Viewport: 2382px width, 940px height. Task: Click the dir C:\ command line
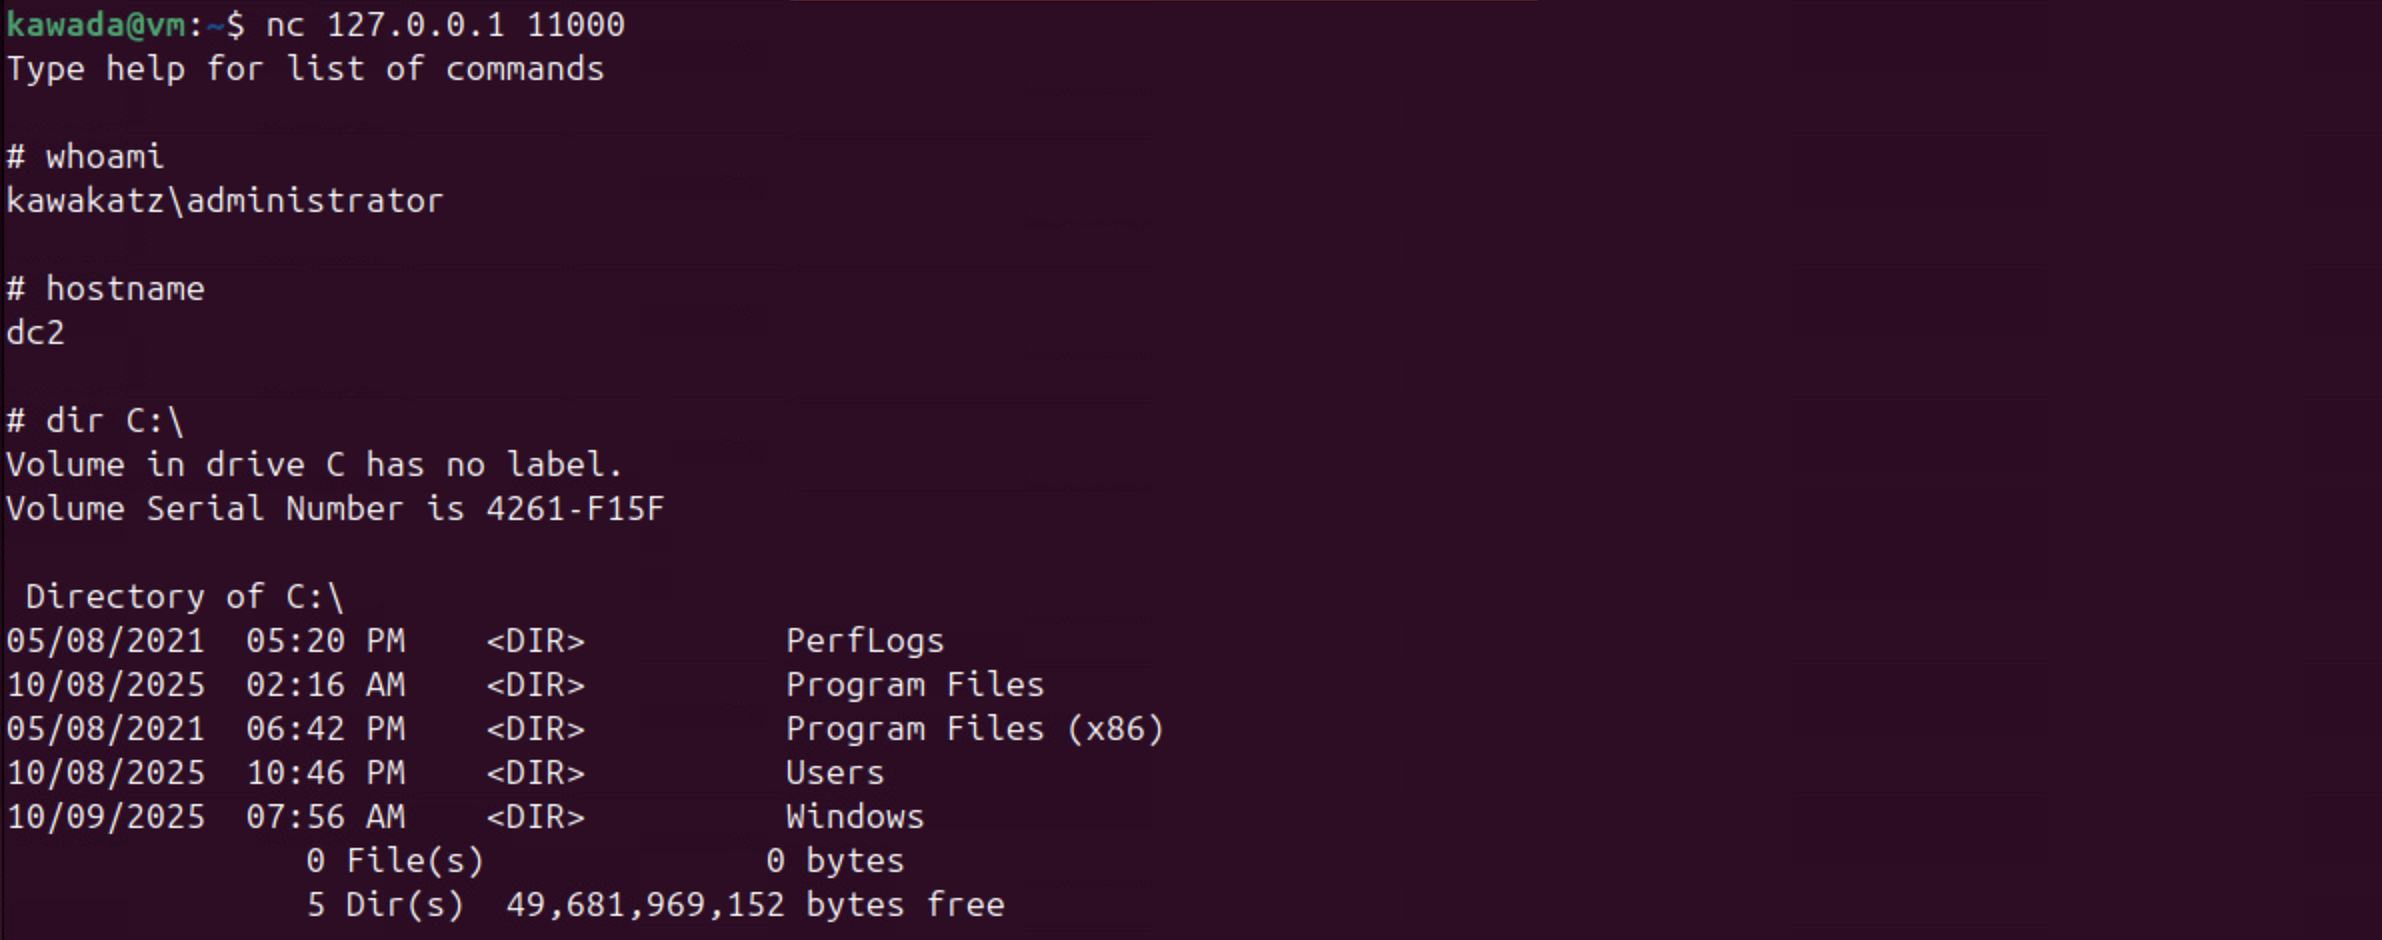95,421
